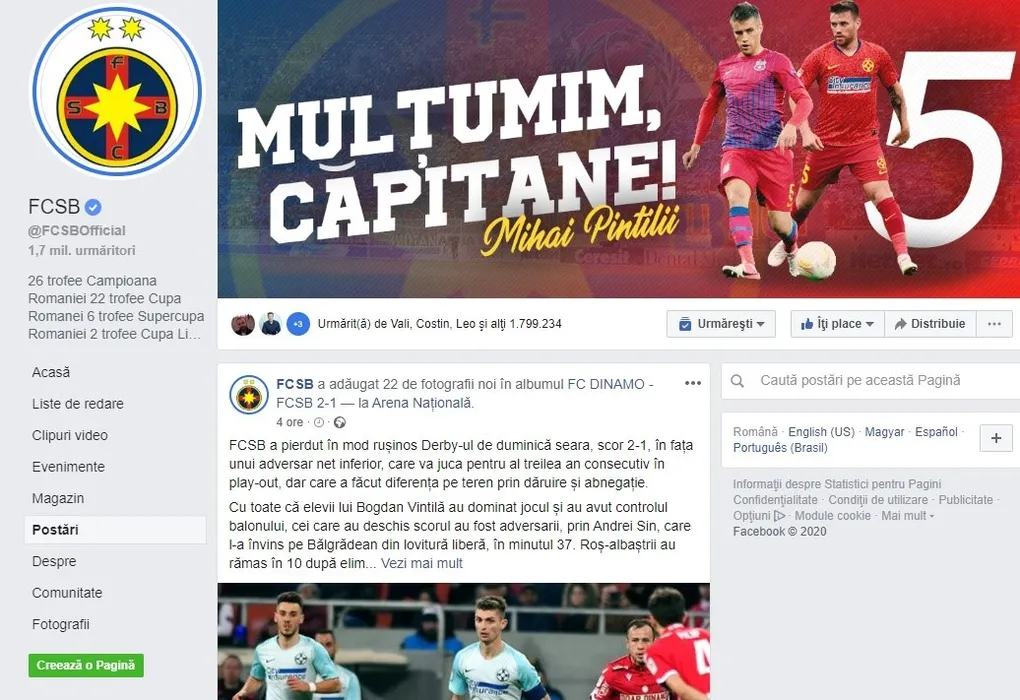
Task: Expand the Îți place like dropdown
Action: [x=837, y=324]
